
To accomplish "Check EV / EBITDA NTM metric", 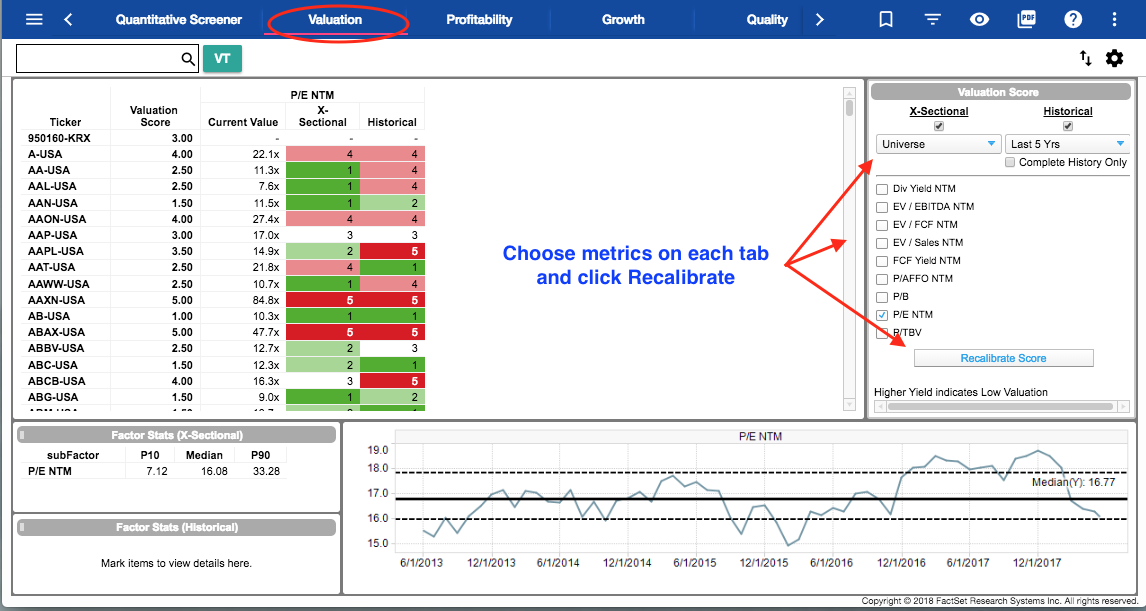I will [x=882, y=207].
